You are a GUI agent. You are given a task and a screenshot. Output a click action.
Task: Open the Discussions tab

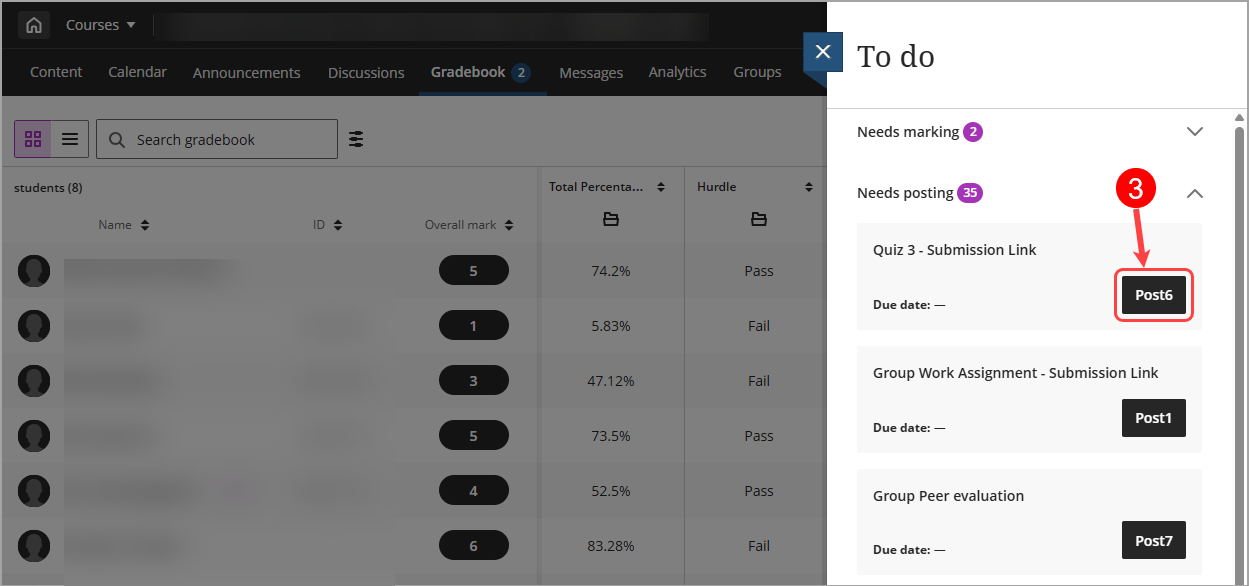pos(366,73)
